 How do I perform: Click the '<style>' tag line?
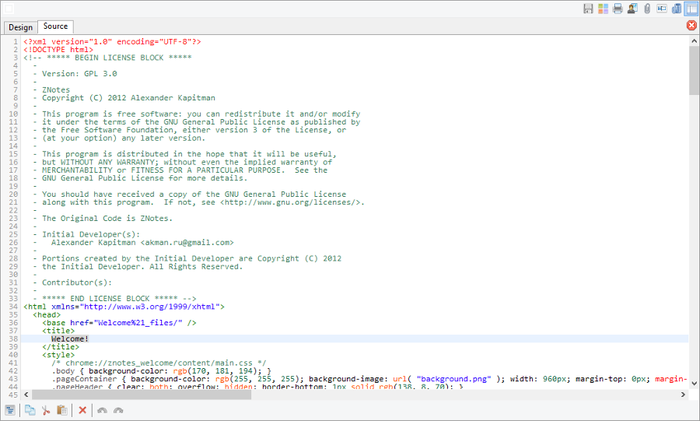coord(58,355)
